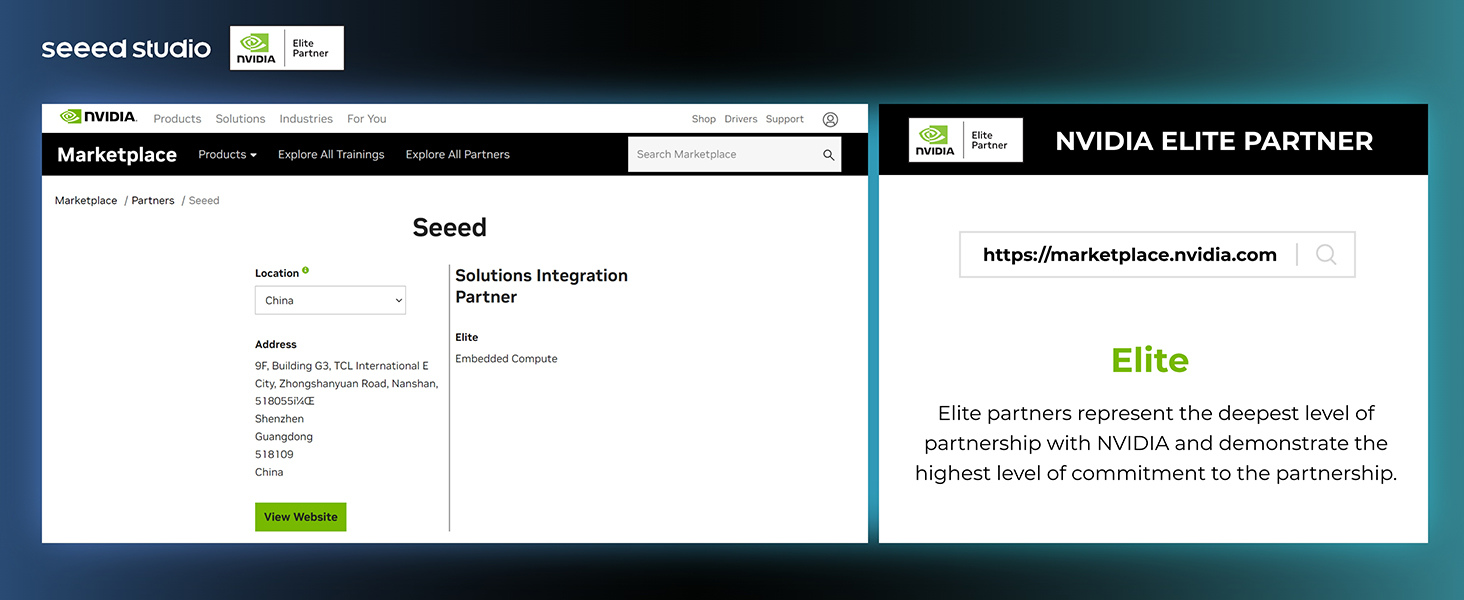1464x600 pixels.
Task: Open the Industries menu
Action: tap(306, 119)
